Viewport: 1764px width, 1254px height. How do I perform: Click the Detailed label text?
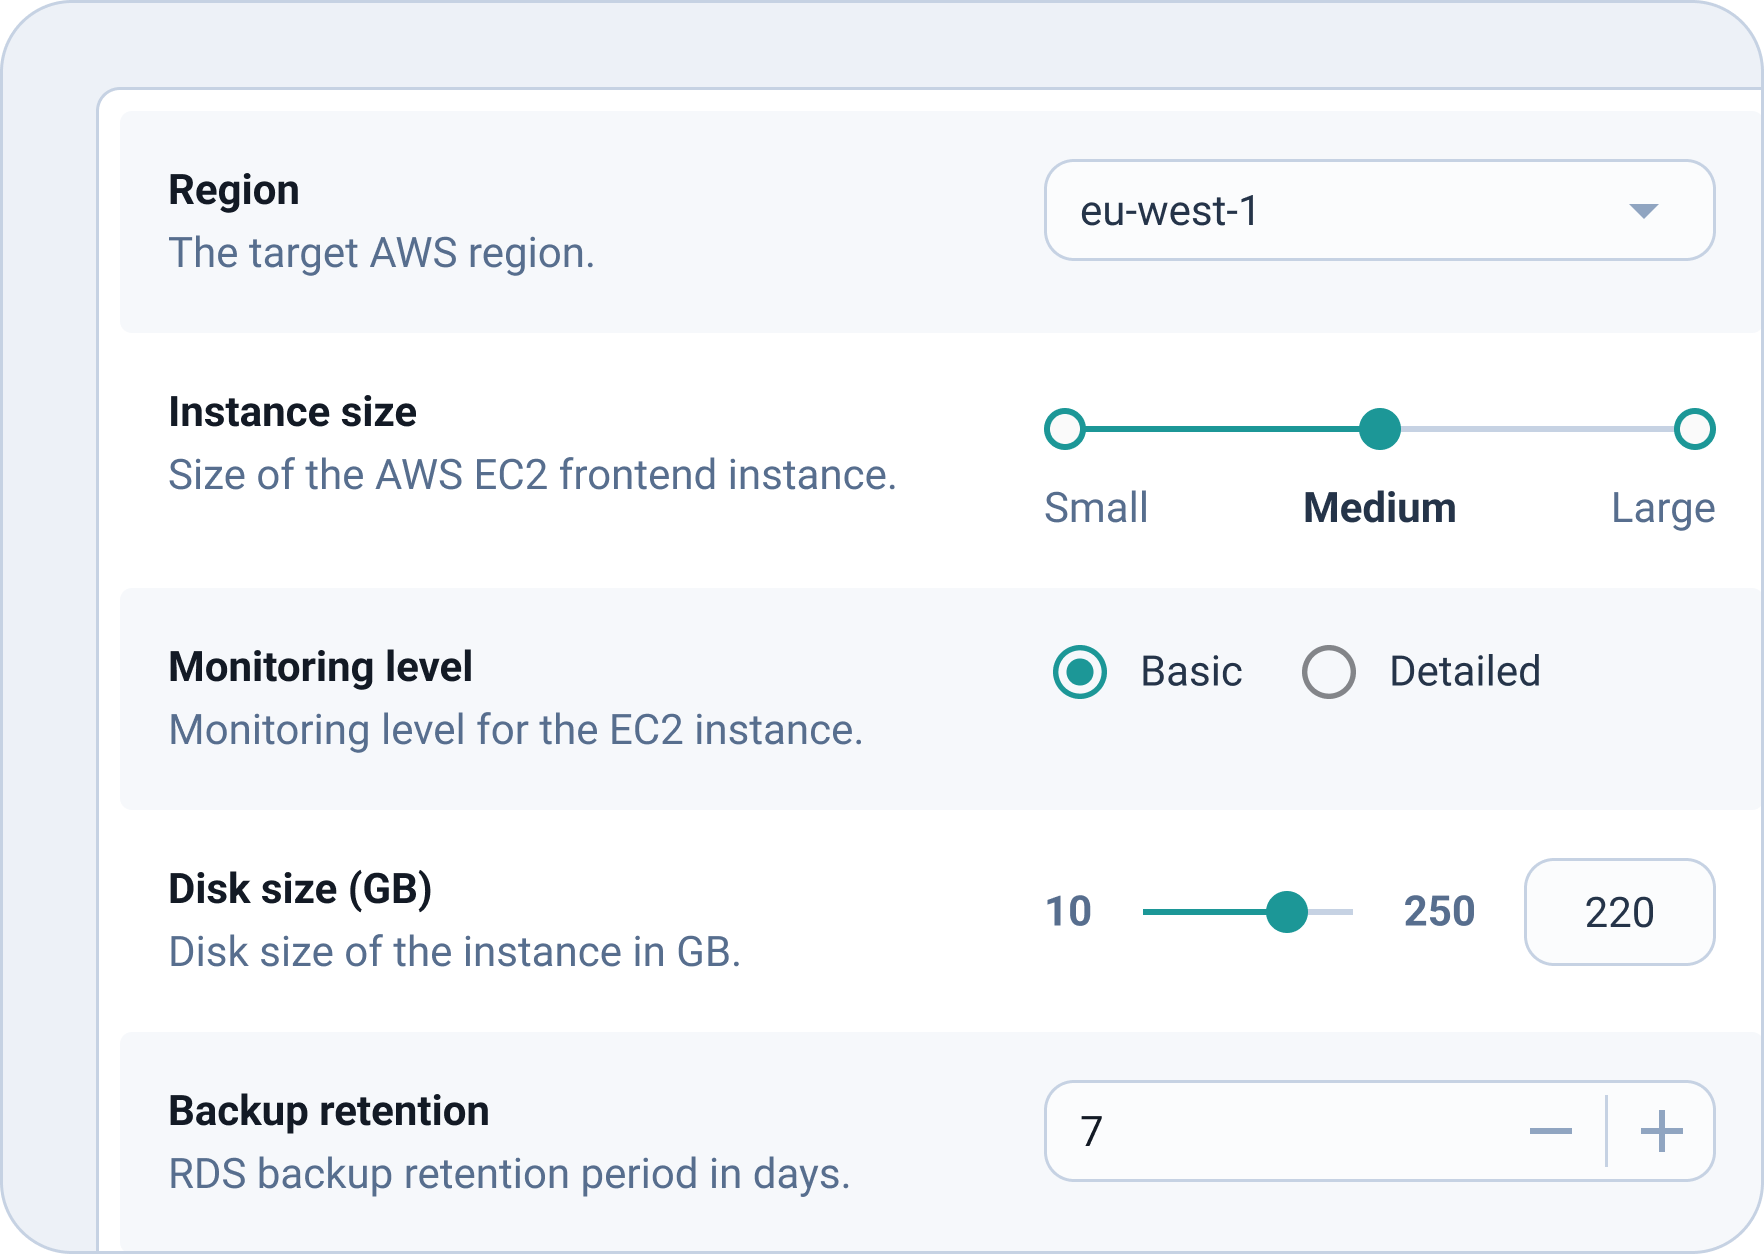[x=1465, y=672]
